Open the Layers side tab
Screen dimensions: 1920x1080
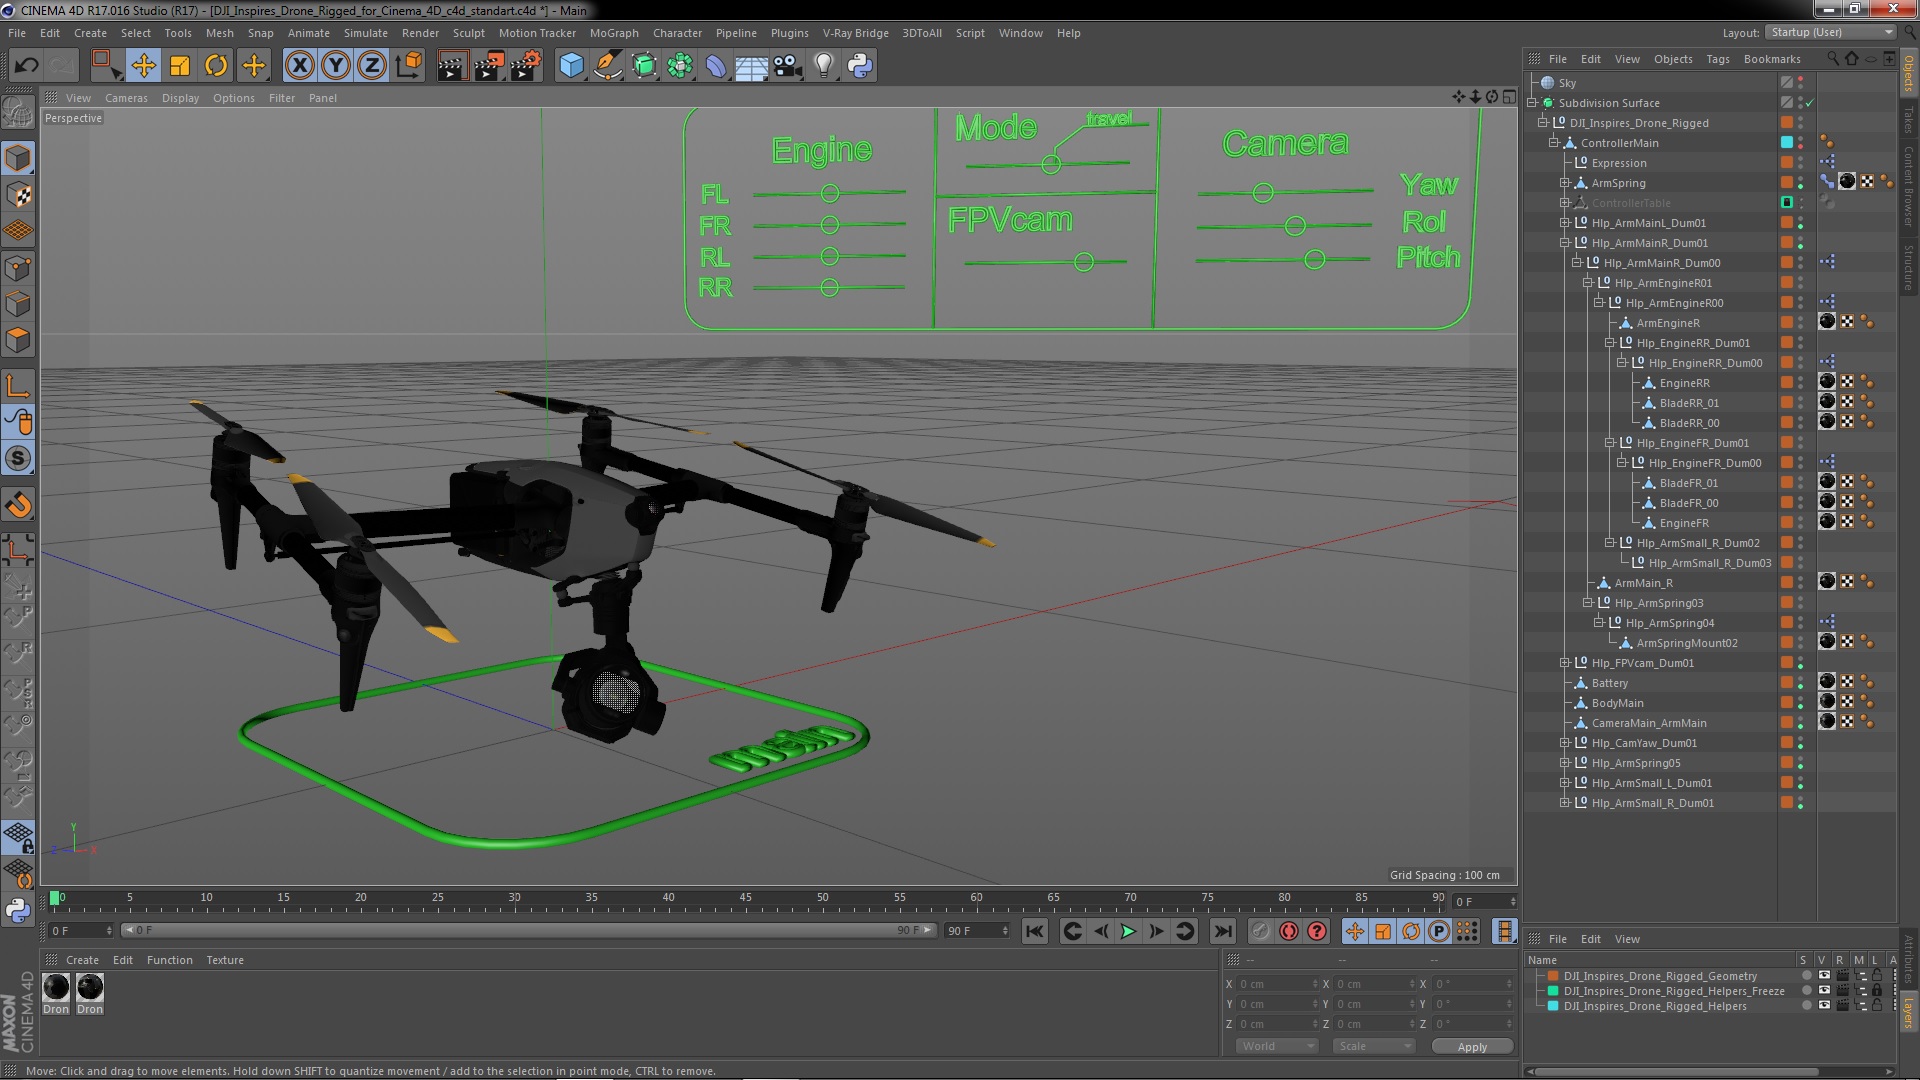pos(1909,1014)
